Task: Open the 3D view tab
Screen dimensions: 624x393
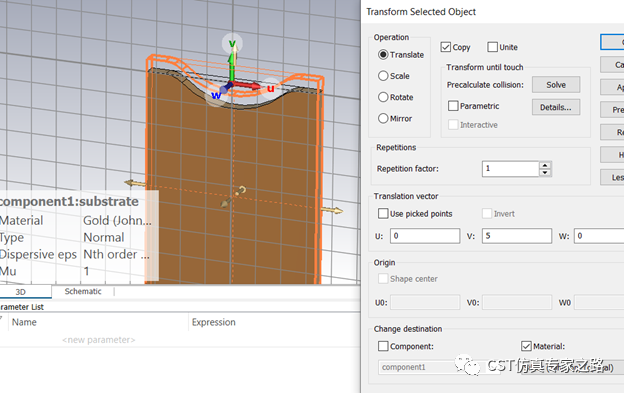Action: coord(21,292)
